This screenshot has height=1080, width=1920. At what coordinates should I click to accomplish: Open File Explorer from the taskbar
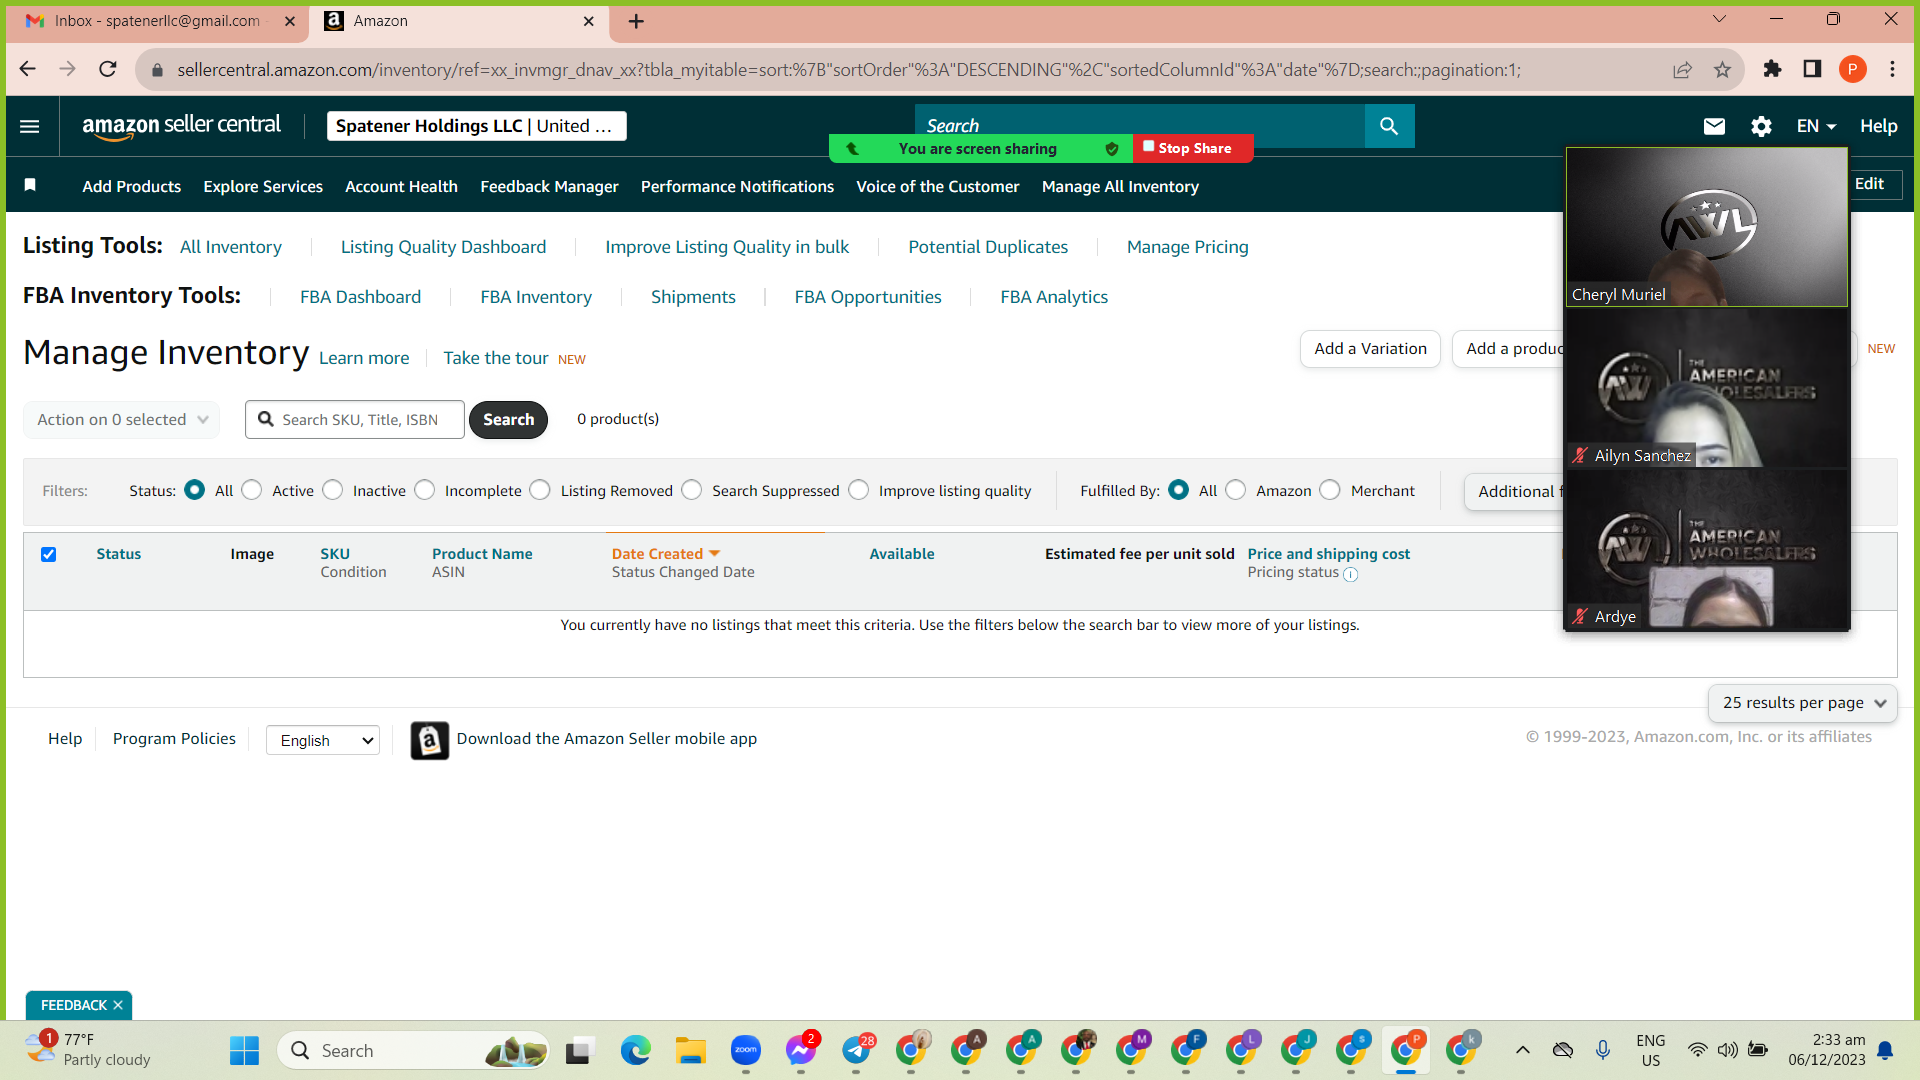(690, 1050)
